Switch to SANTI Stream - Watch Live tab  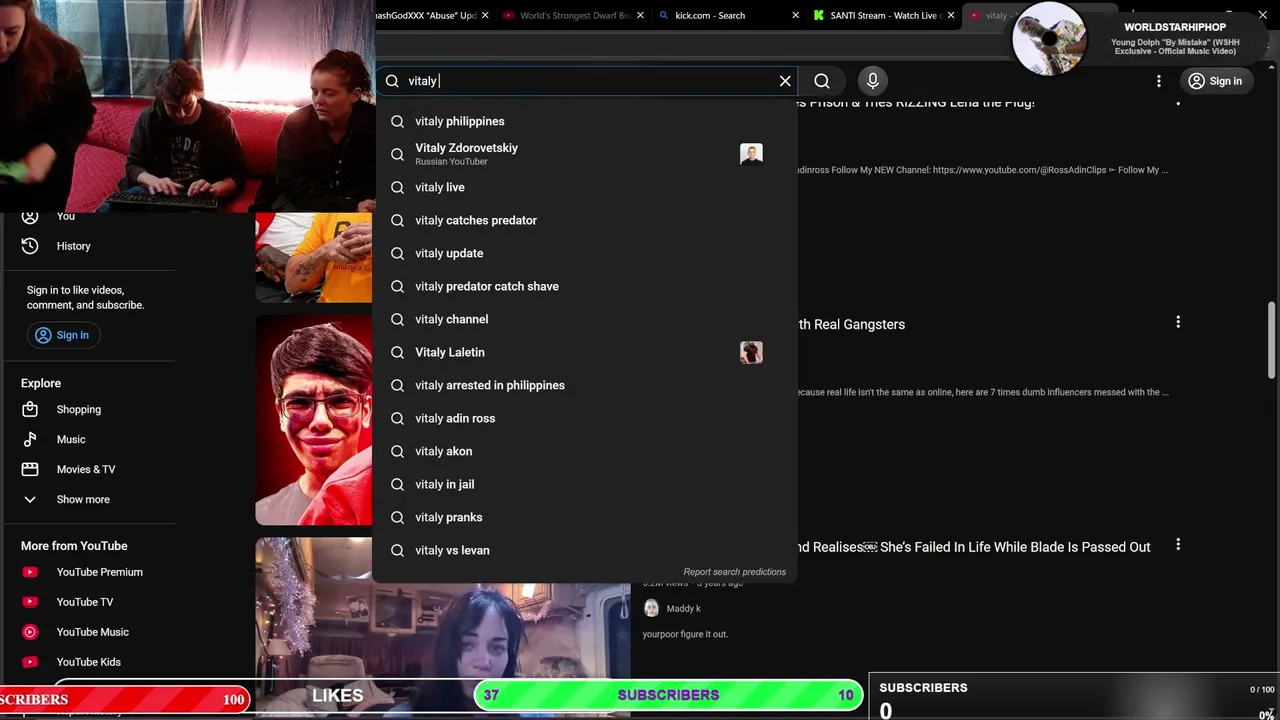[885, 15]
